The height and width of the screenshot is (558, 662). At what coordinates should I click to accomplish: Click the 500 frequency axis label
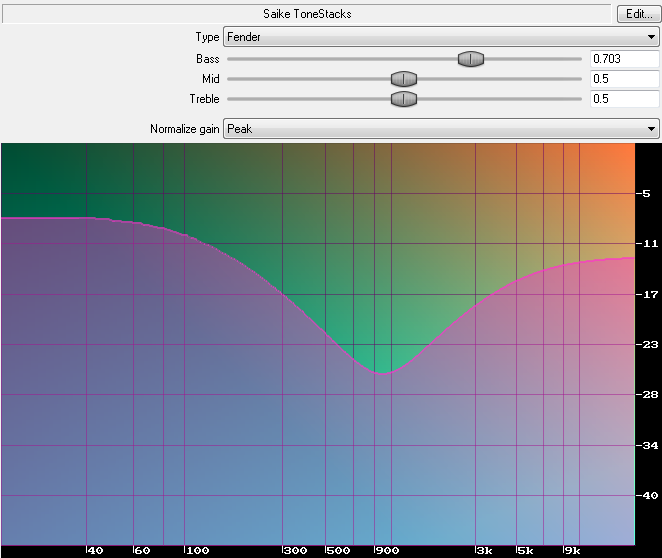338,550
